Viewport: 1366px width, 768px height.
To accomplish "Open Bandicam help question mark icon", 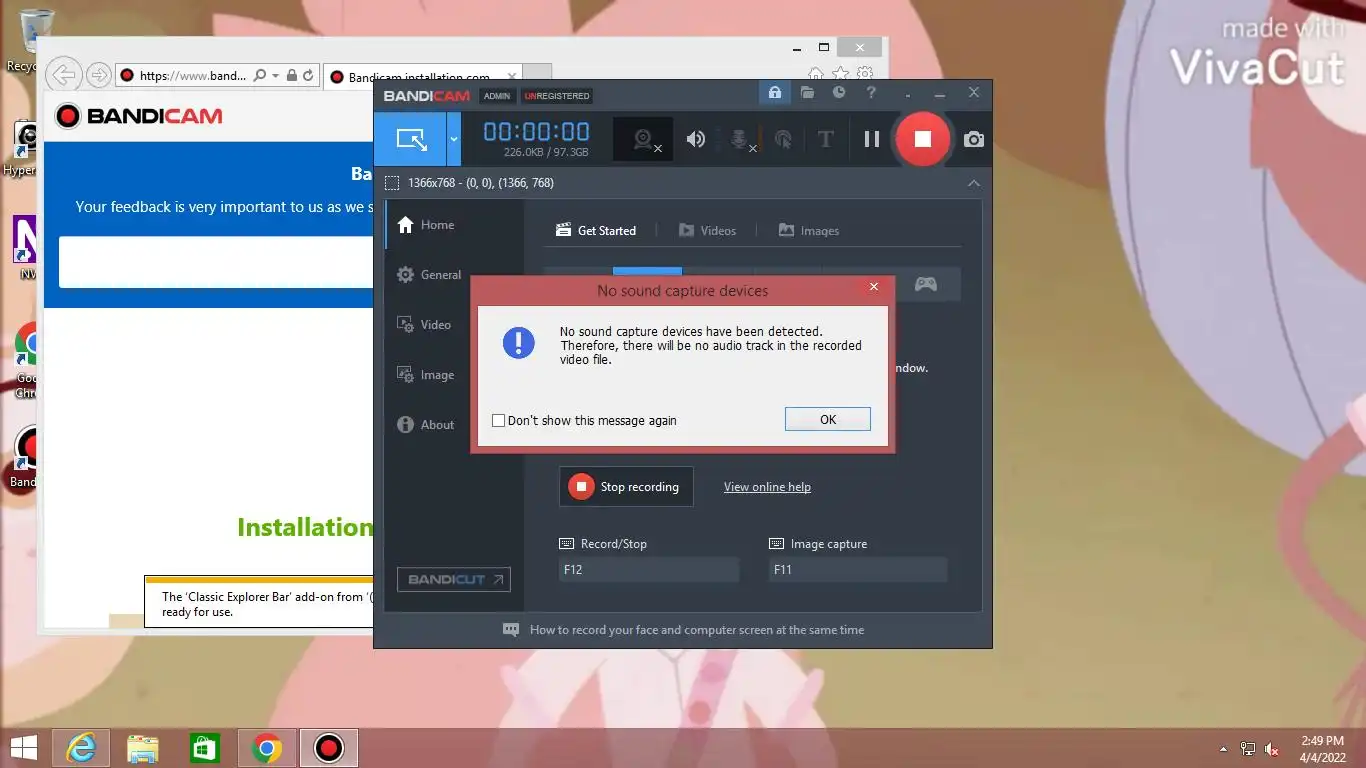I will coord(871,93).
